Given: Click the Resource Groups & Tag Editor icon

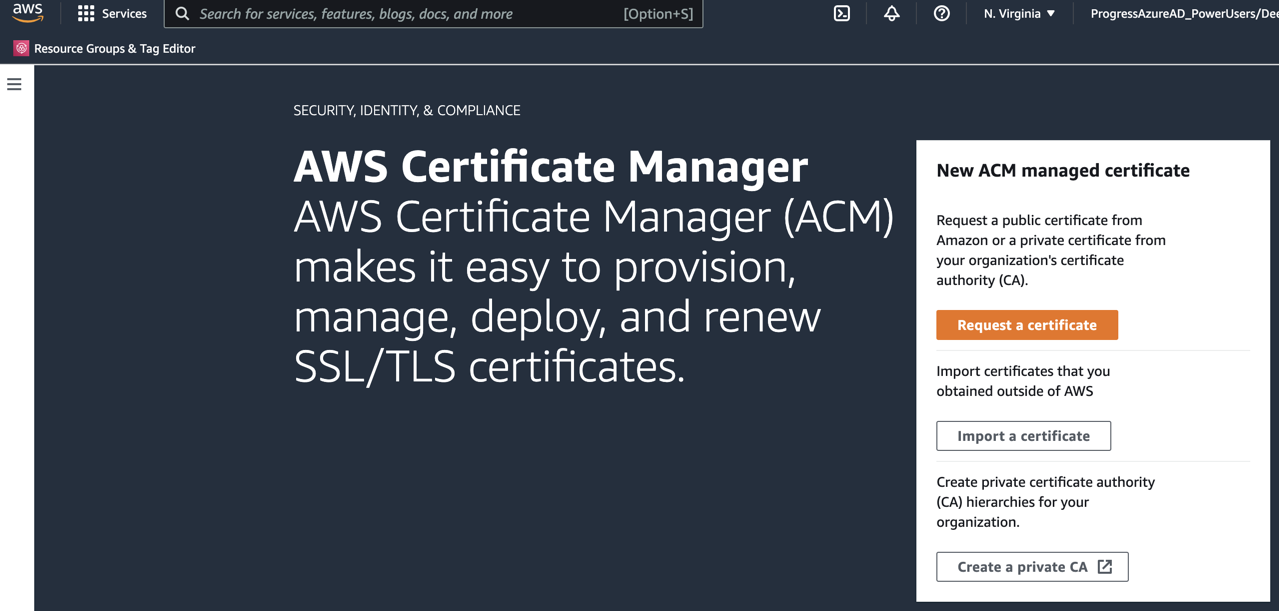Looking at the screenshot, I should [x=20, y=47].
